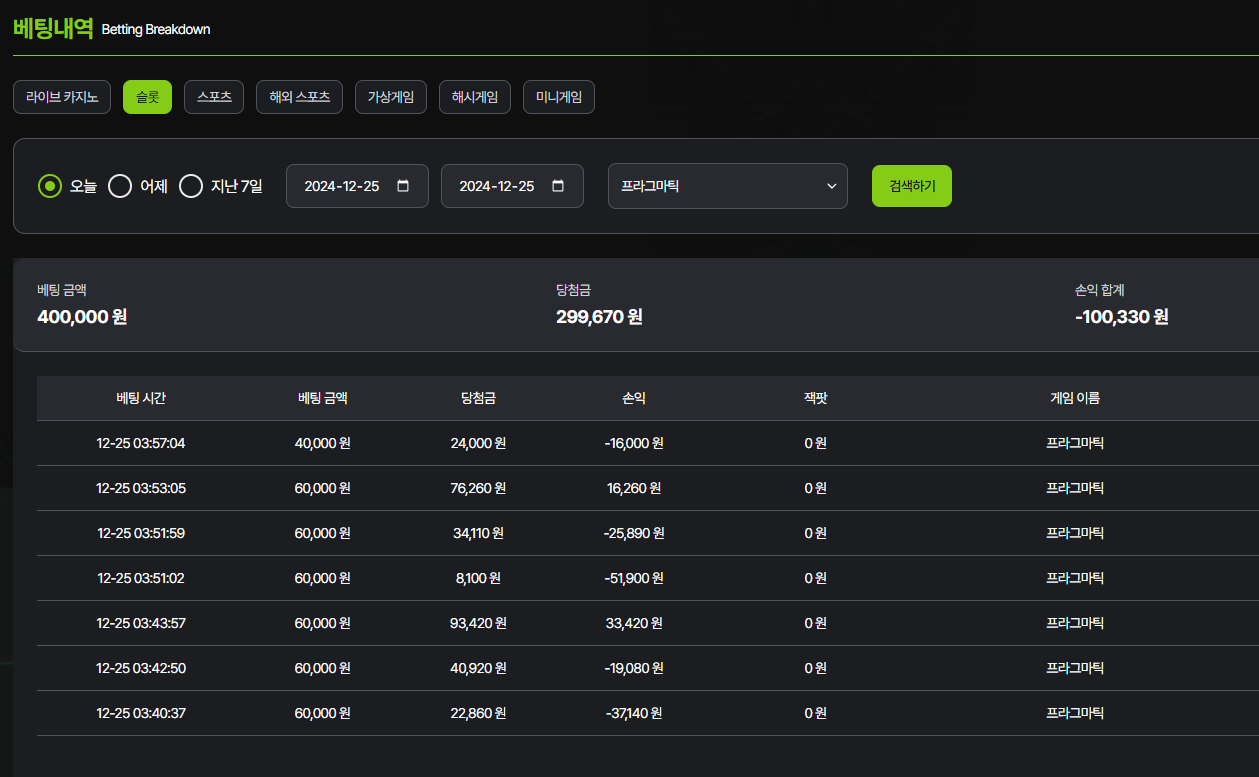Click the 잭팟 column header
The height and width of the screenshot is (777, 1259).
[815, 398]
